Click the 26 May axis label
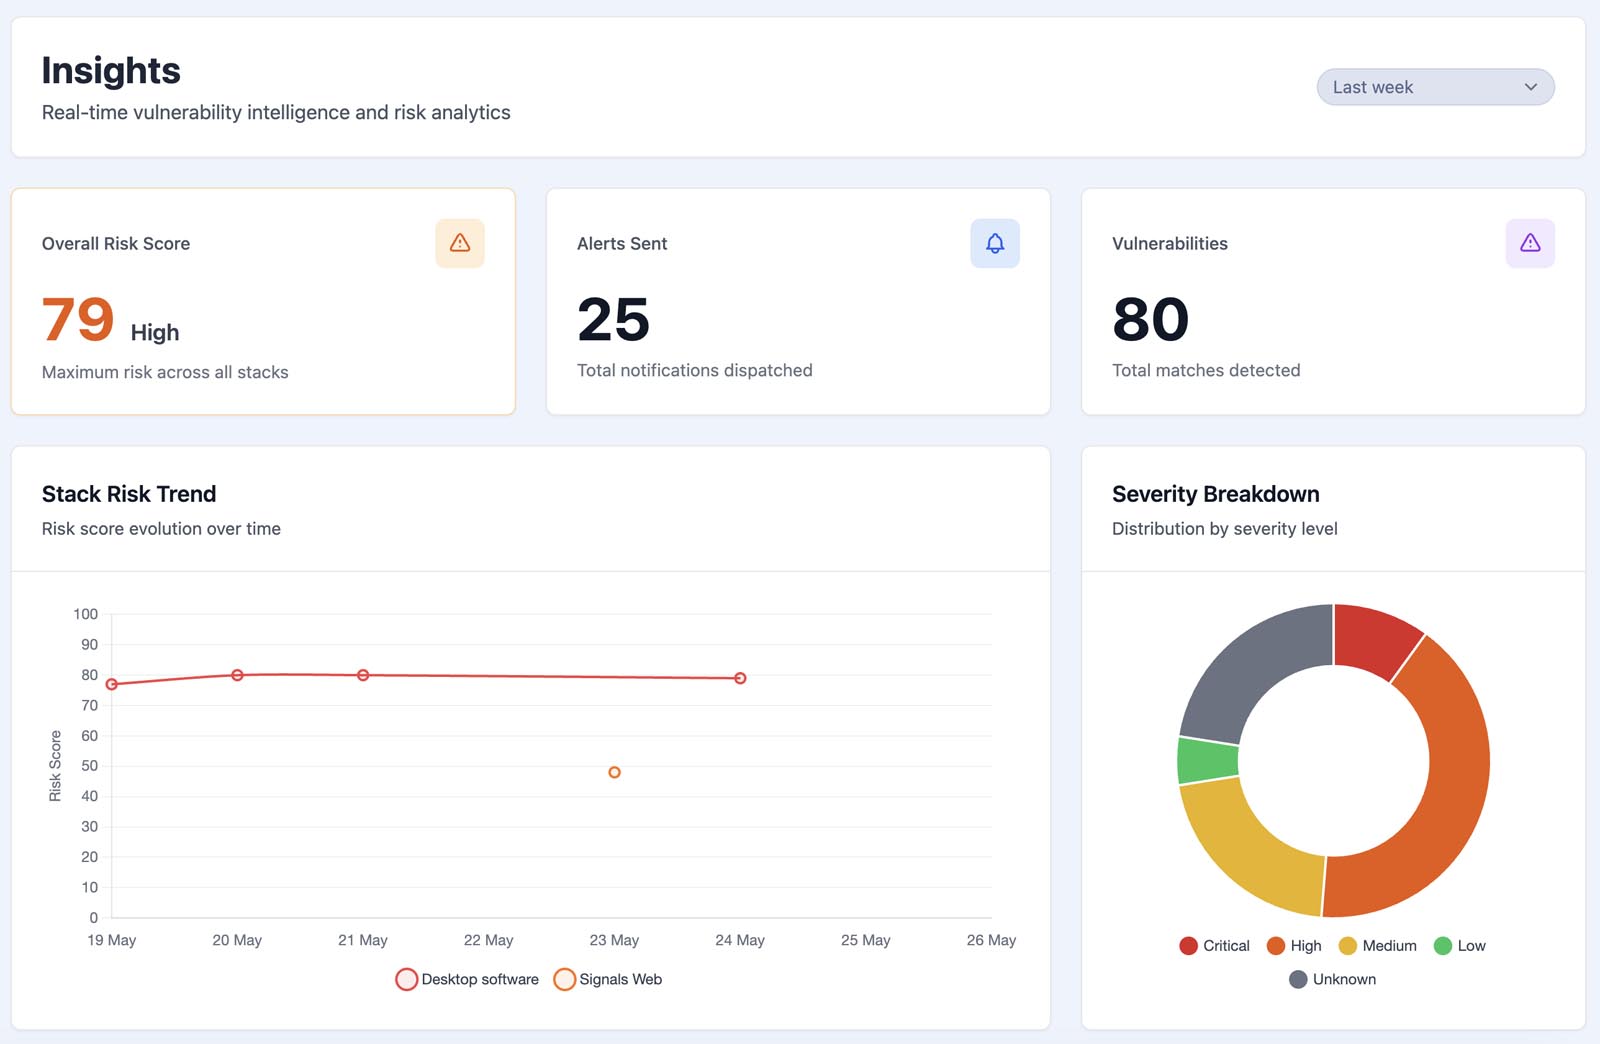Screen dimensions: 1600x1044 point(991,940)
